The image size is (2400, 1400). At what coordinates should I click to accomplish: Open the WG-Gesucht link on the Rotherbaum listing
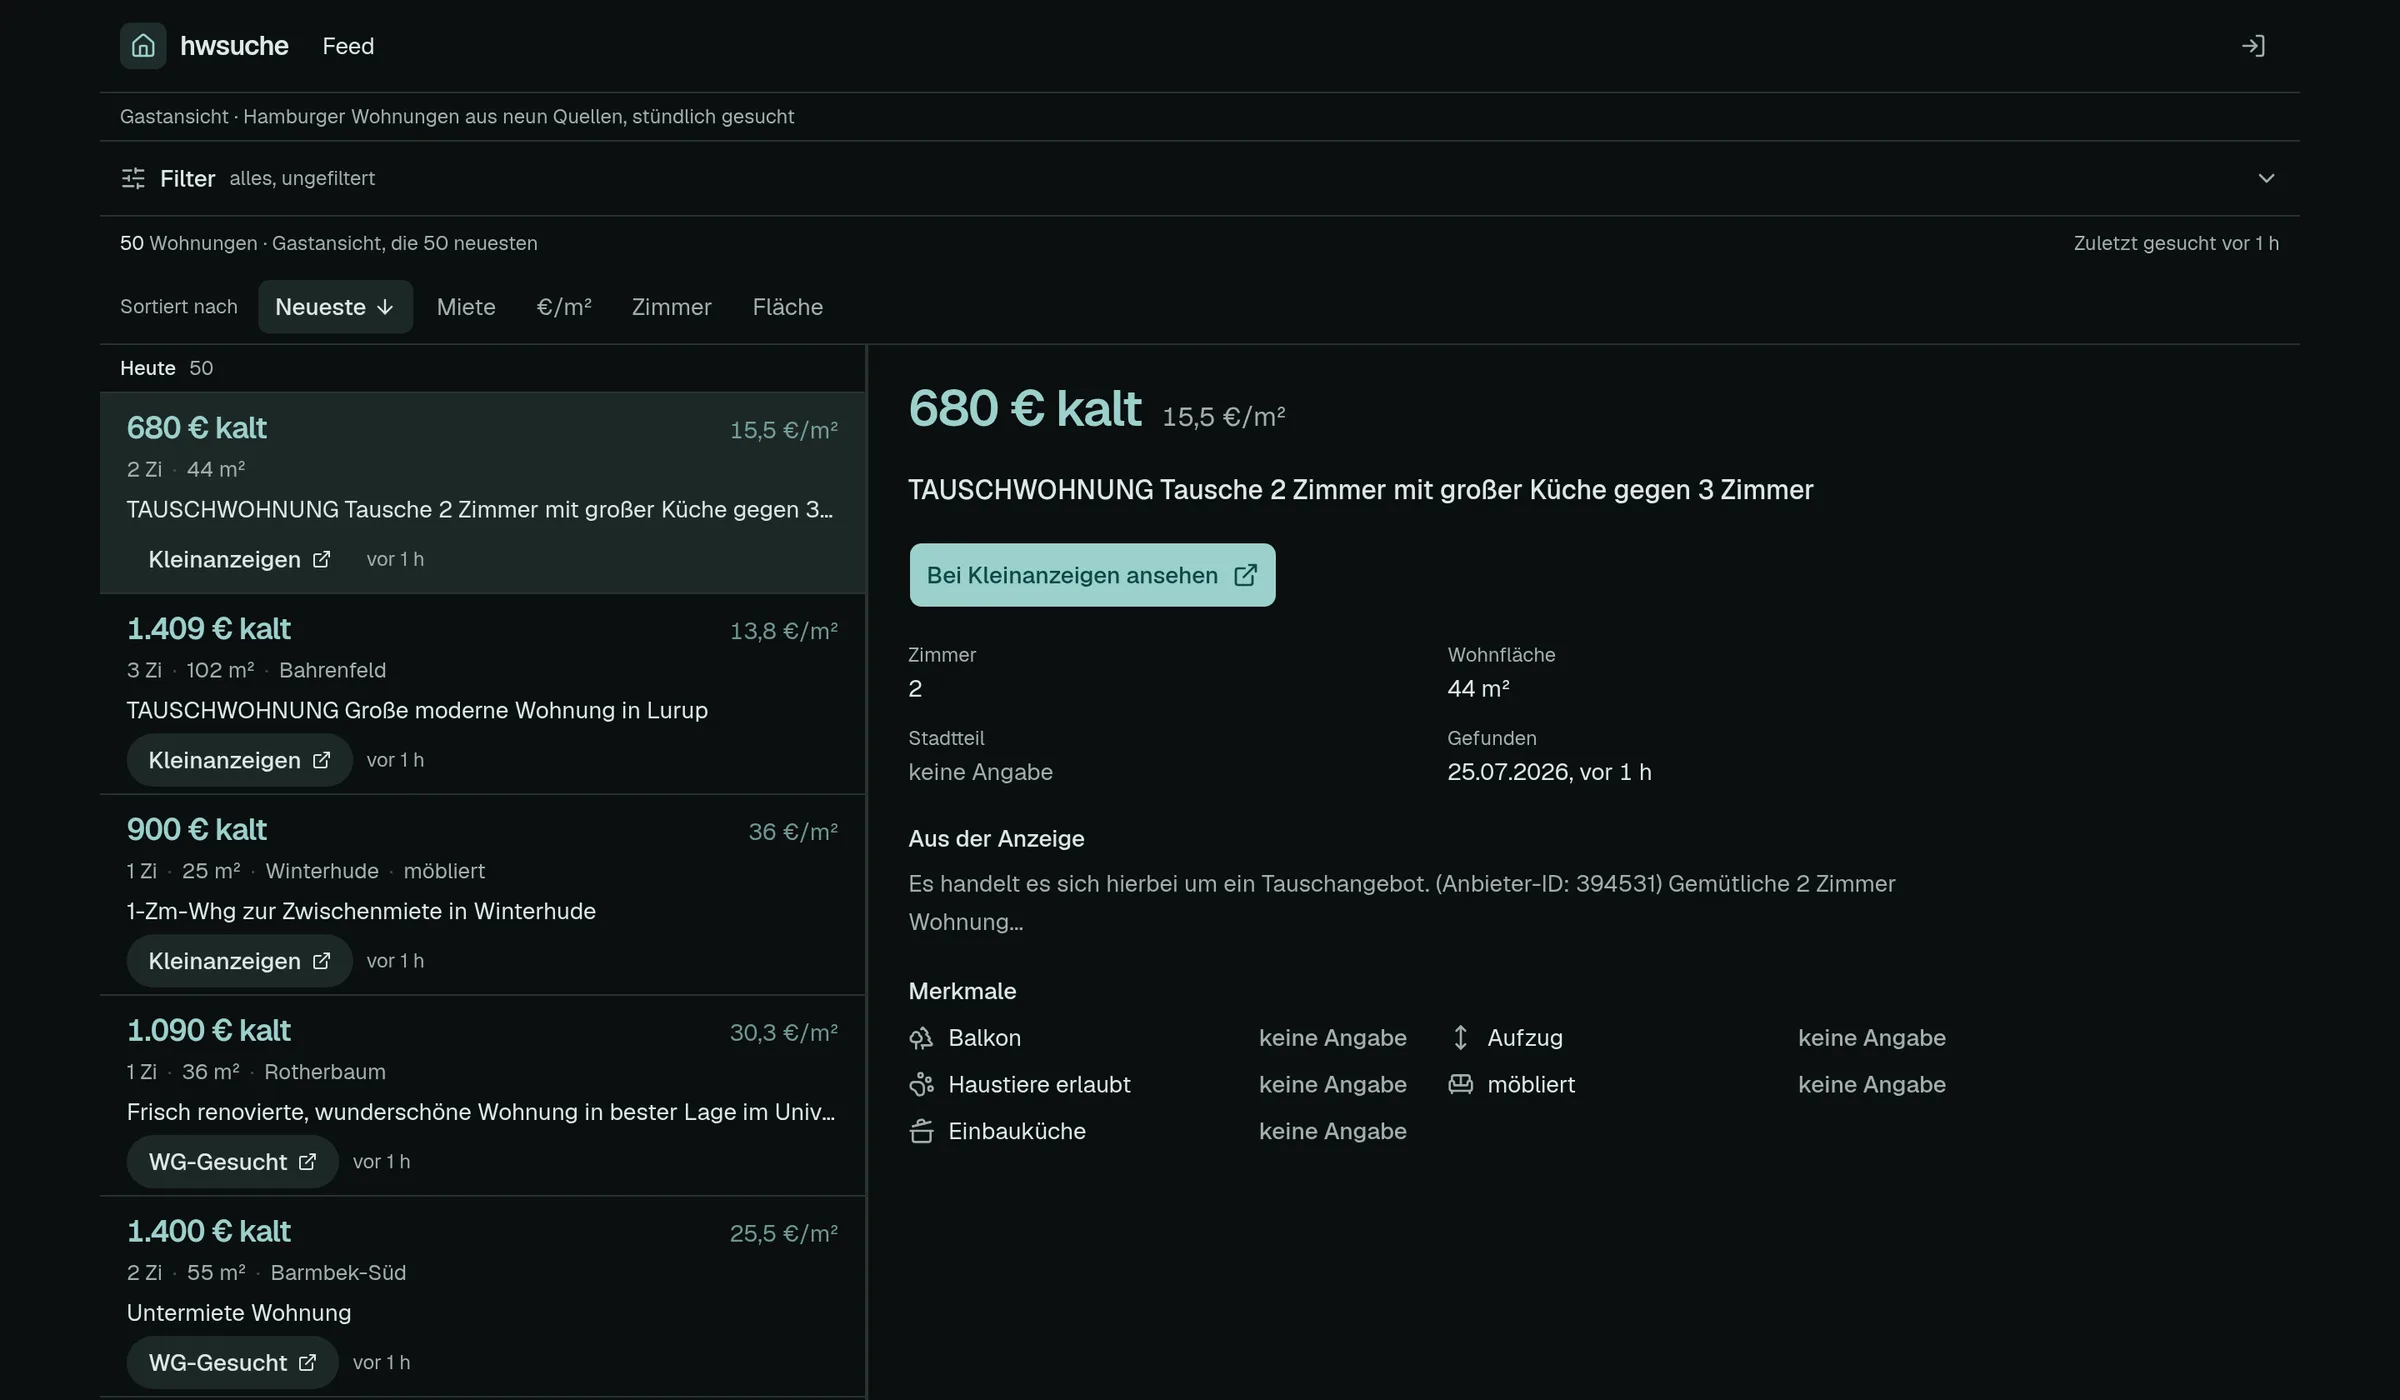tap(232, 1162)
